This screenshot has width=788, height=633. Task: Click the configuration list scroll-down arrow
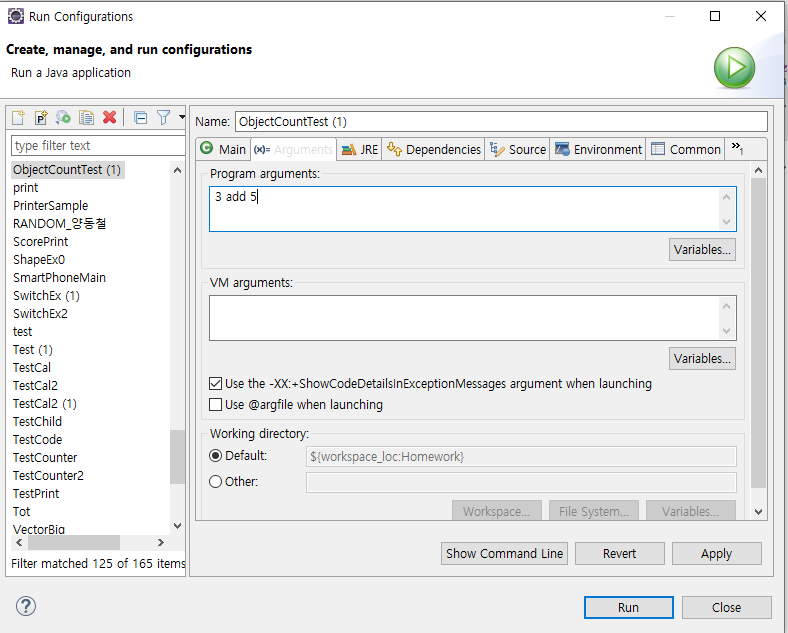point(177,526)
